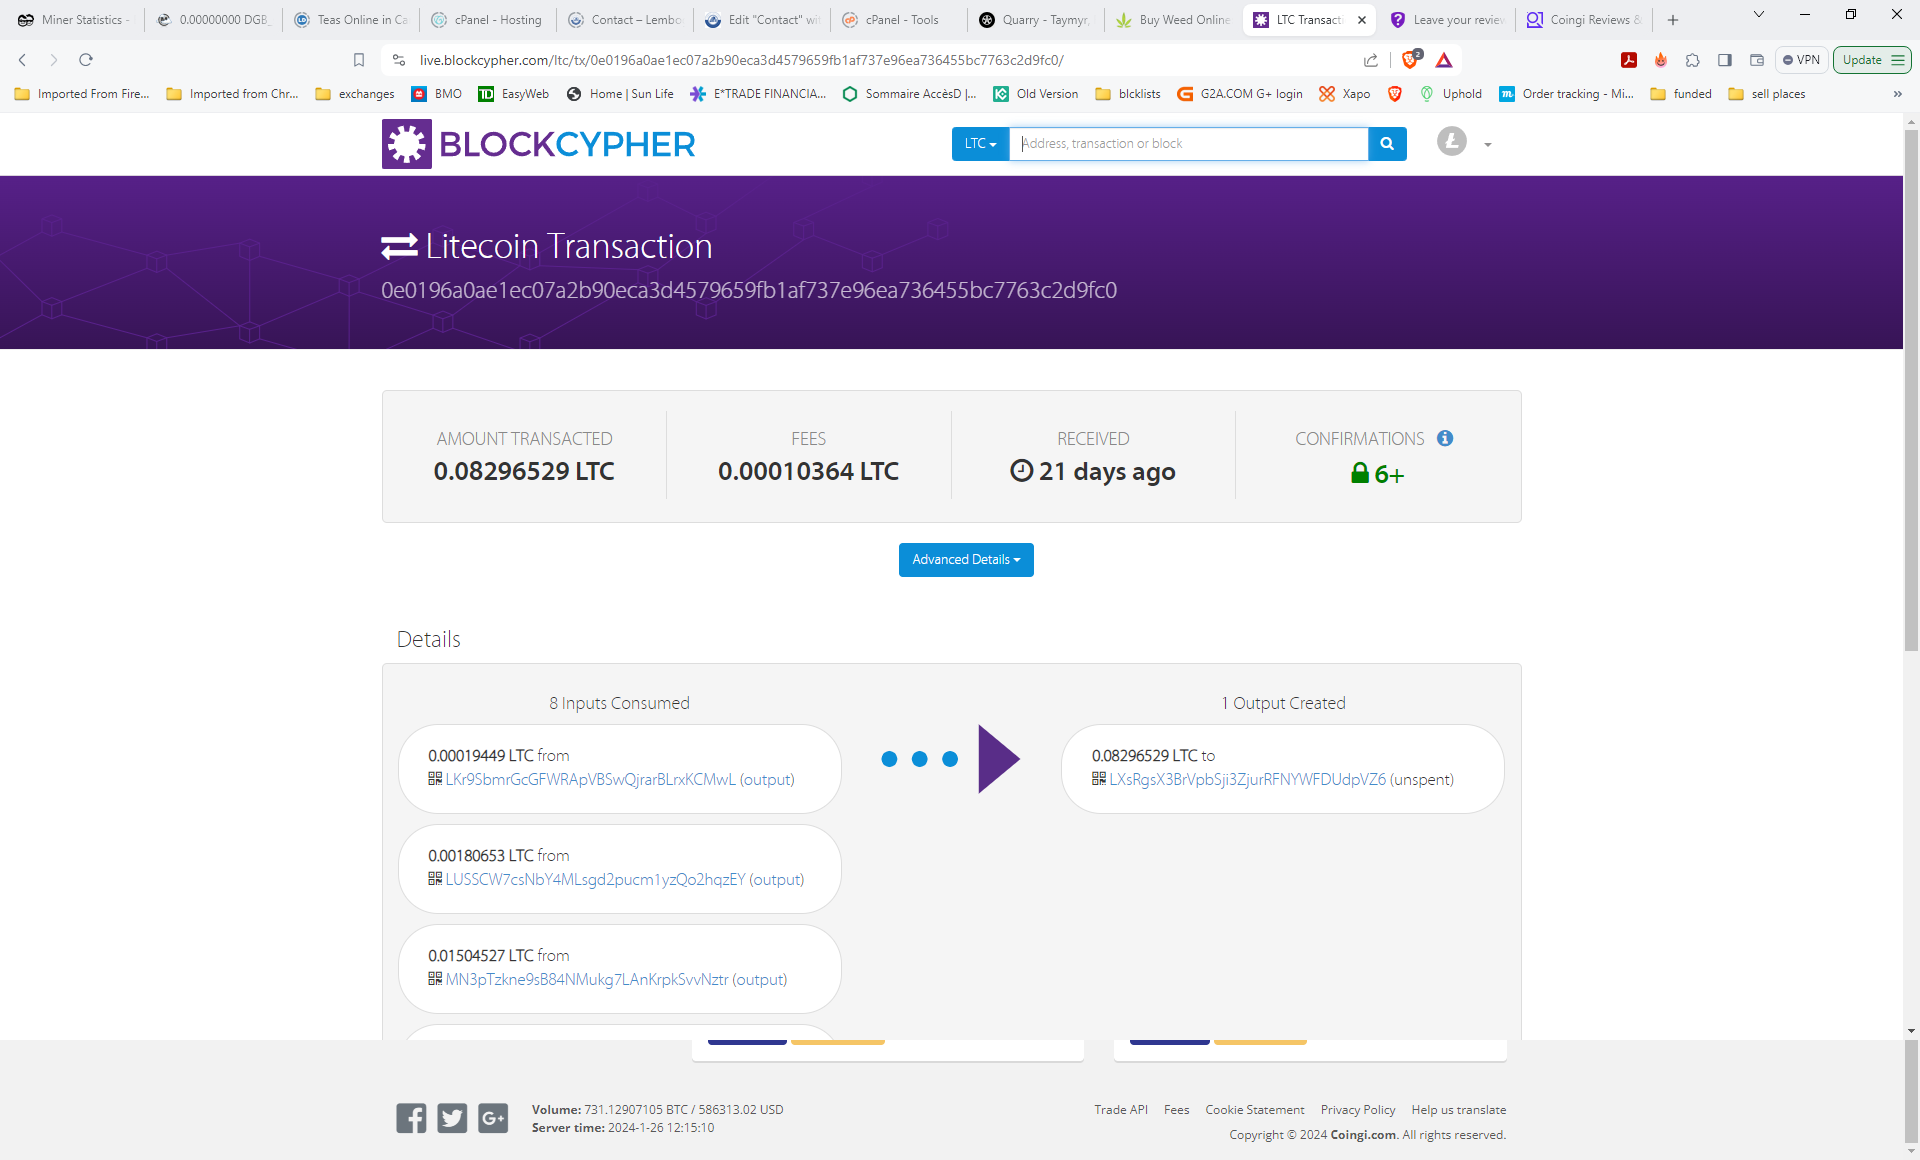This screenshot has height=1160, width=1920.
Task: Open the LTC coin selector dropdown
Action: point(980,144)
